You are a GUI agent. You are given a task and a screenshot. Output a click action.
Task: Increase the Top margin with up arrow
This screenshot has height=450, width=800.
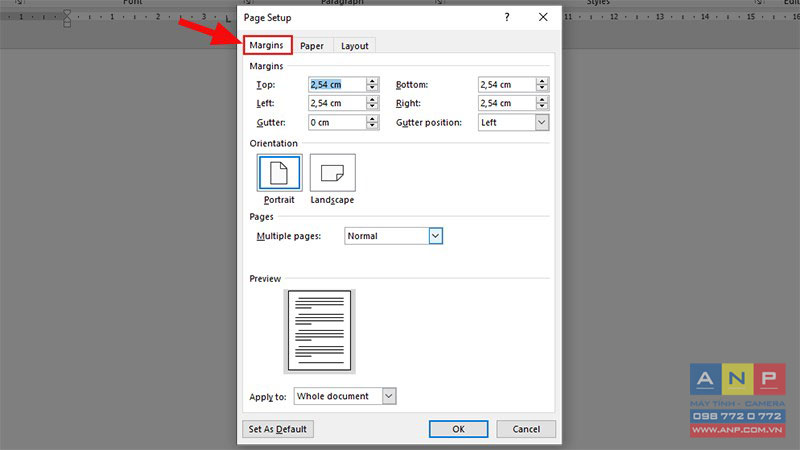[372, 81]
